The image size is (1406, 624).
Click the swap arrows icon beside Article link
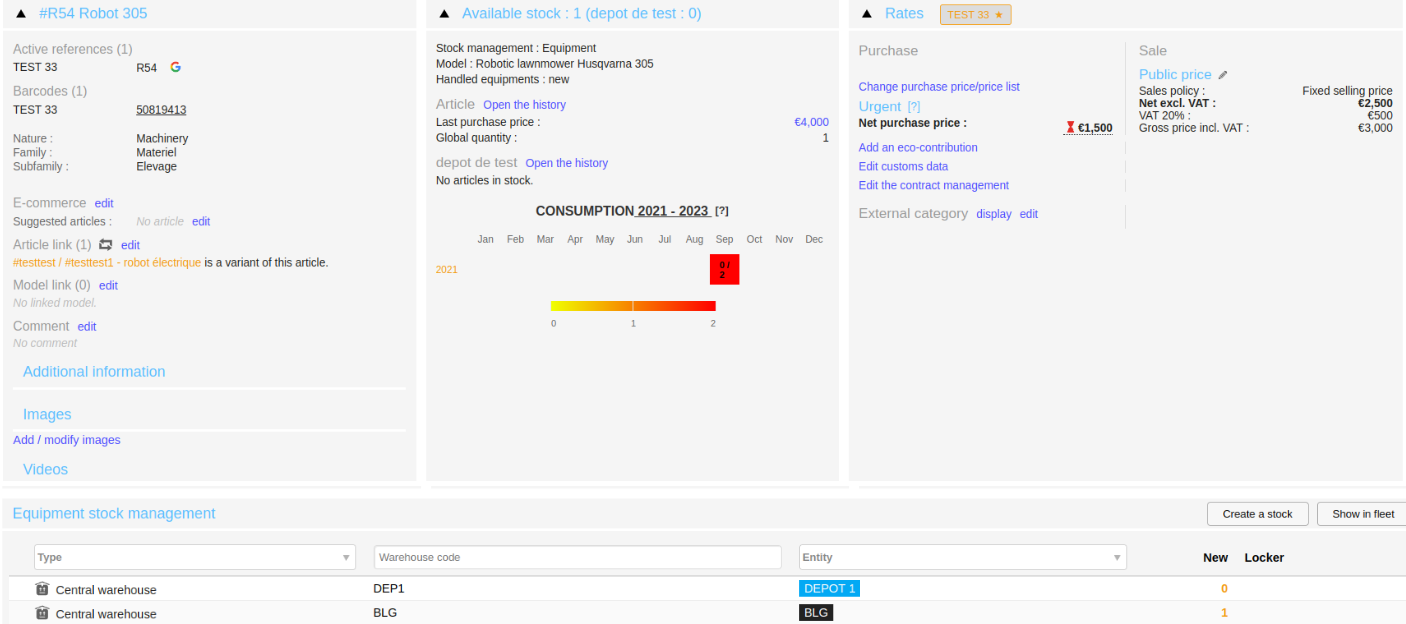point(106,245)
